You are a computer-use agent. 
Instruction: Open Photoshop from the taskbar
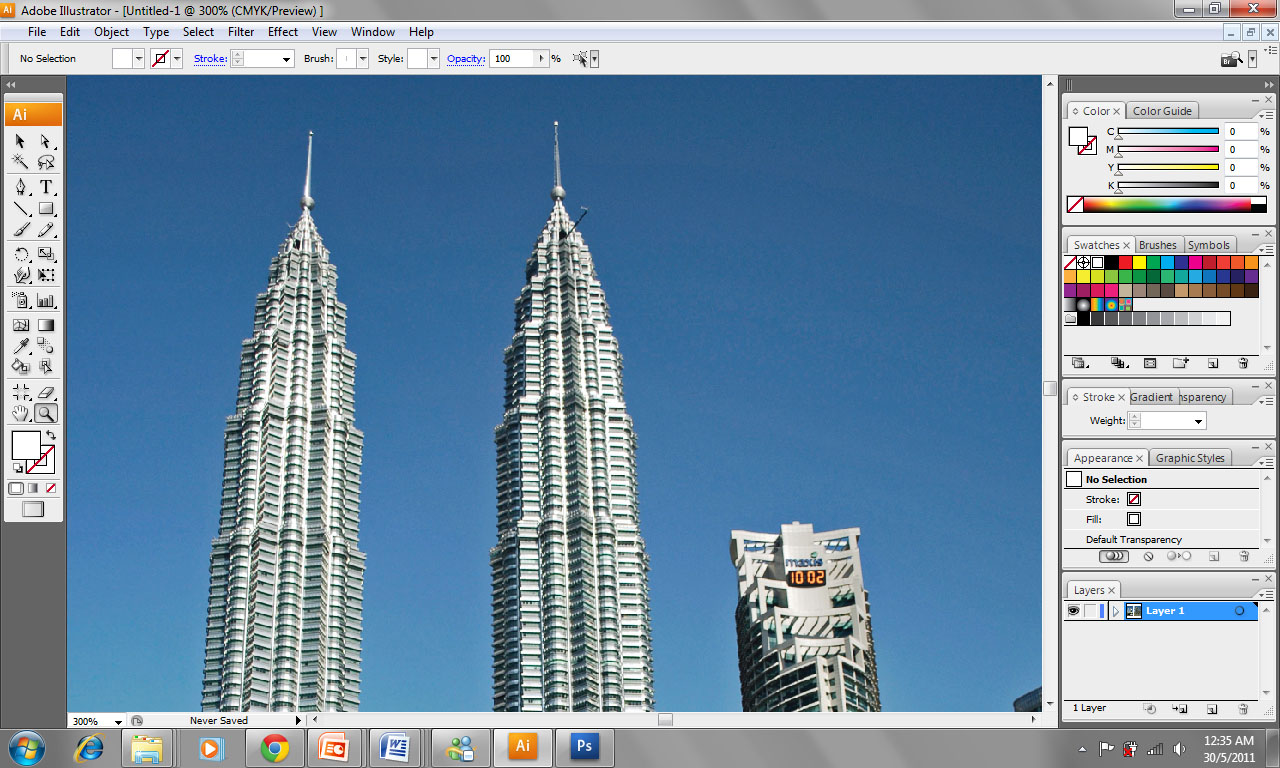pos(584,747)
